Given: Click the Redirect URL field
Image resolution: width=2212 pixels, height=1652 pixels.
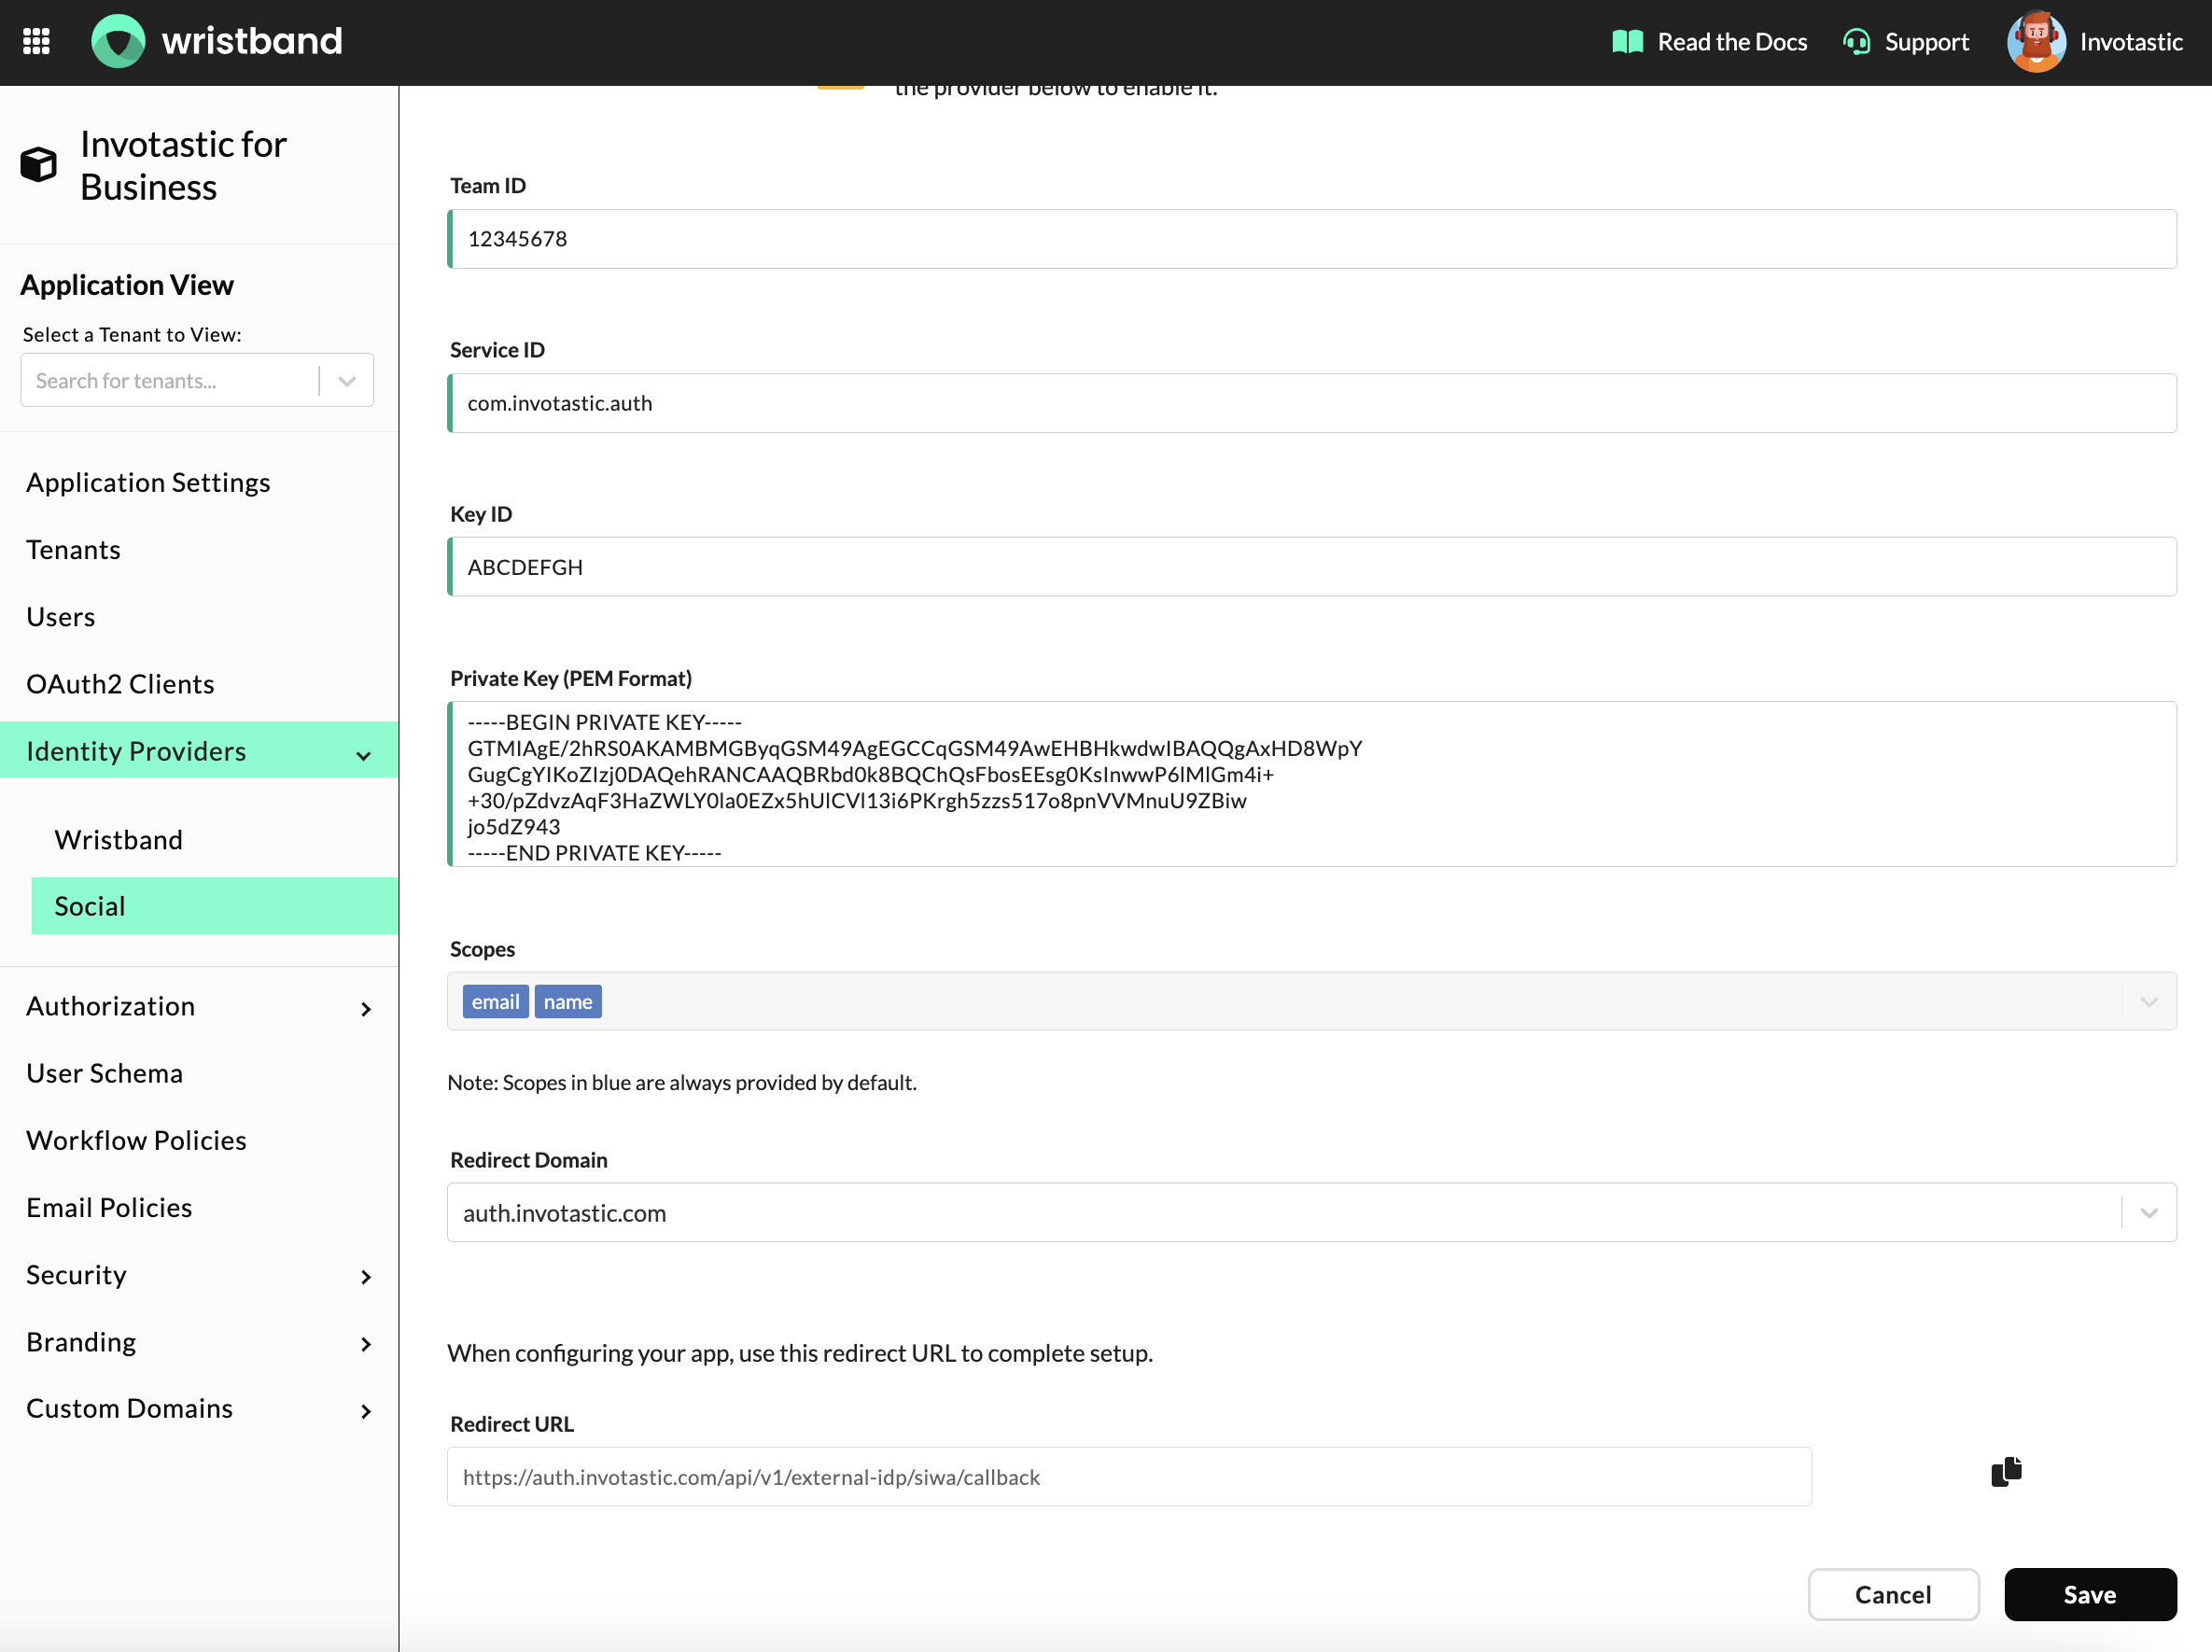Looking at the screenshot, I should [x=1129, y=1477].
